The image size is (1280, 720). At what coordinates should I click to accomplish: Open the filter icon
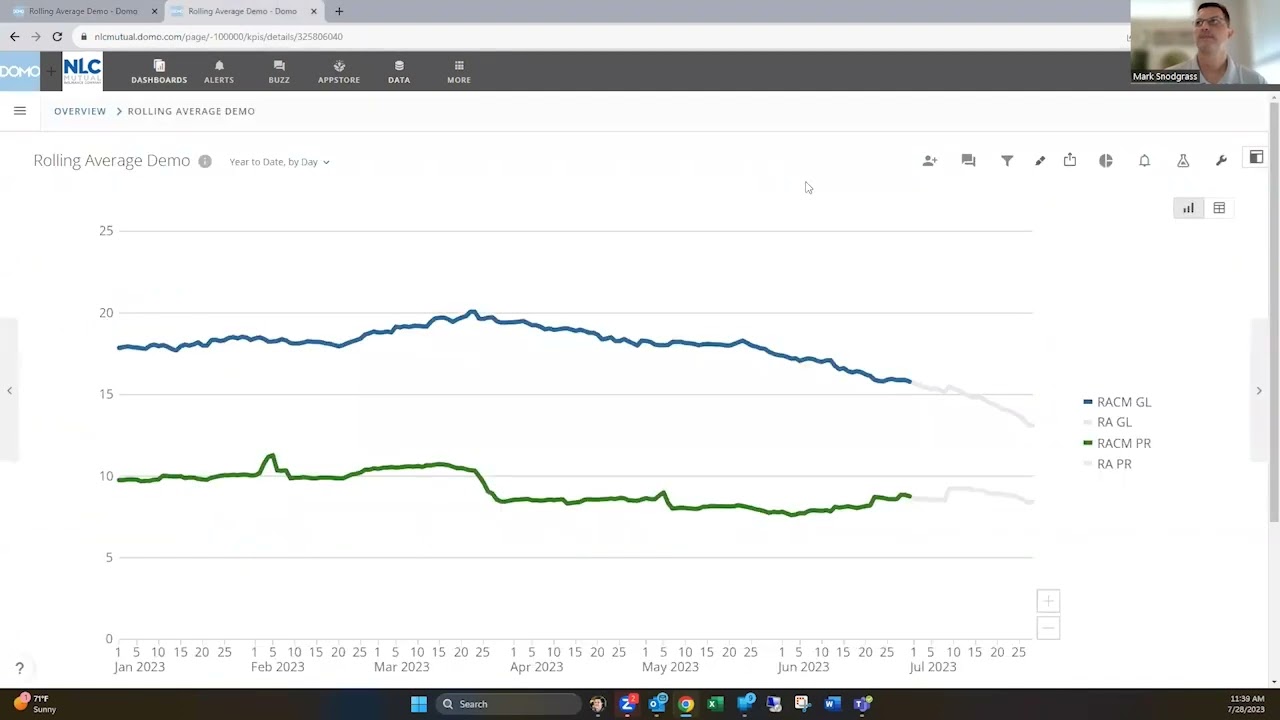tap(1007, 160)
